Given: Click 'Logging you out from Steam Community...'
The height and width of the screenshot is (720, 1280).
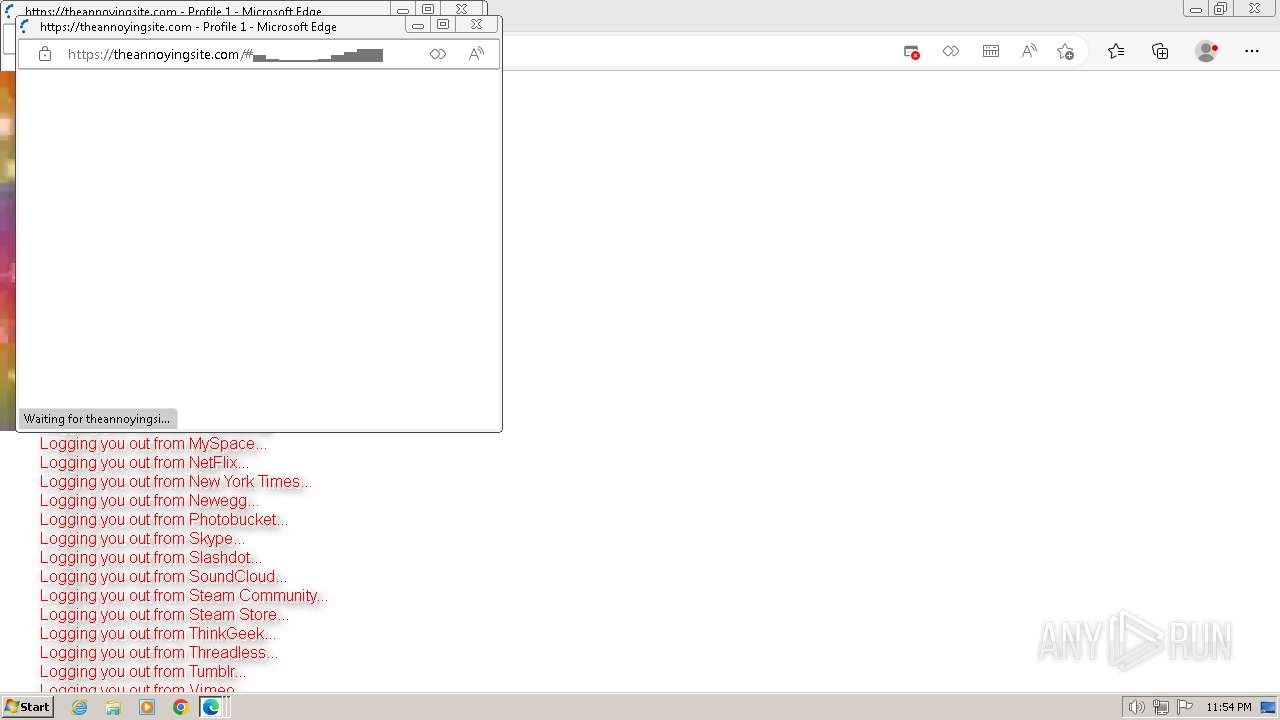Looking at the screenshot, I should 184,596.
